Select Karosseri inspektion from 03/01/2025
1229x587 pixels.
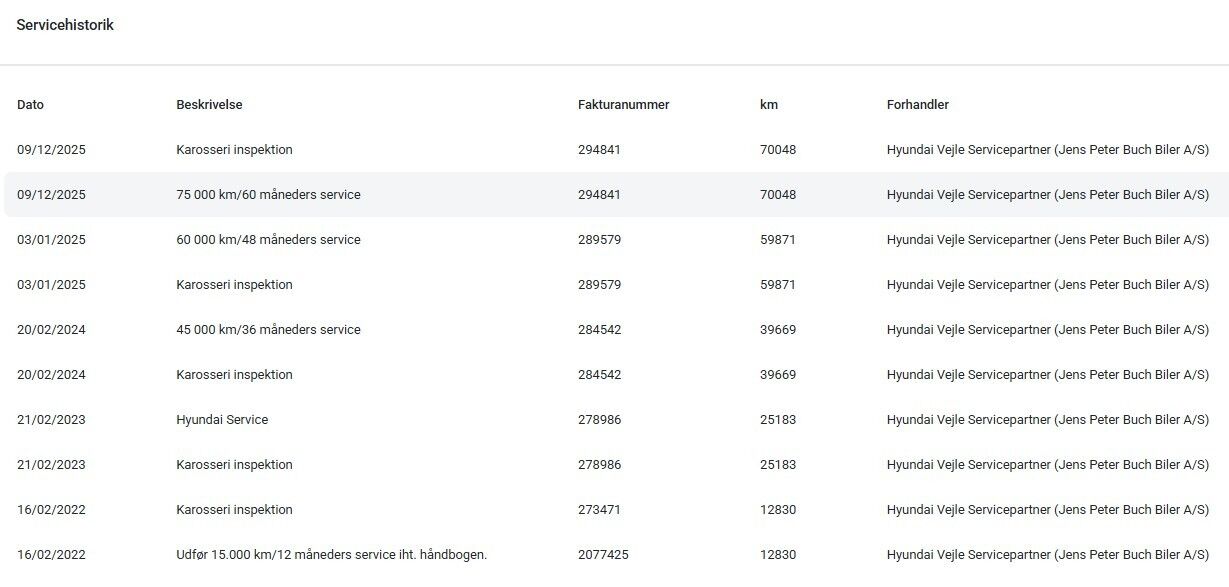[x=234, y=285]
